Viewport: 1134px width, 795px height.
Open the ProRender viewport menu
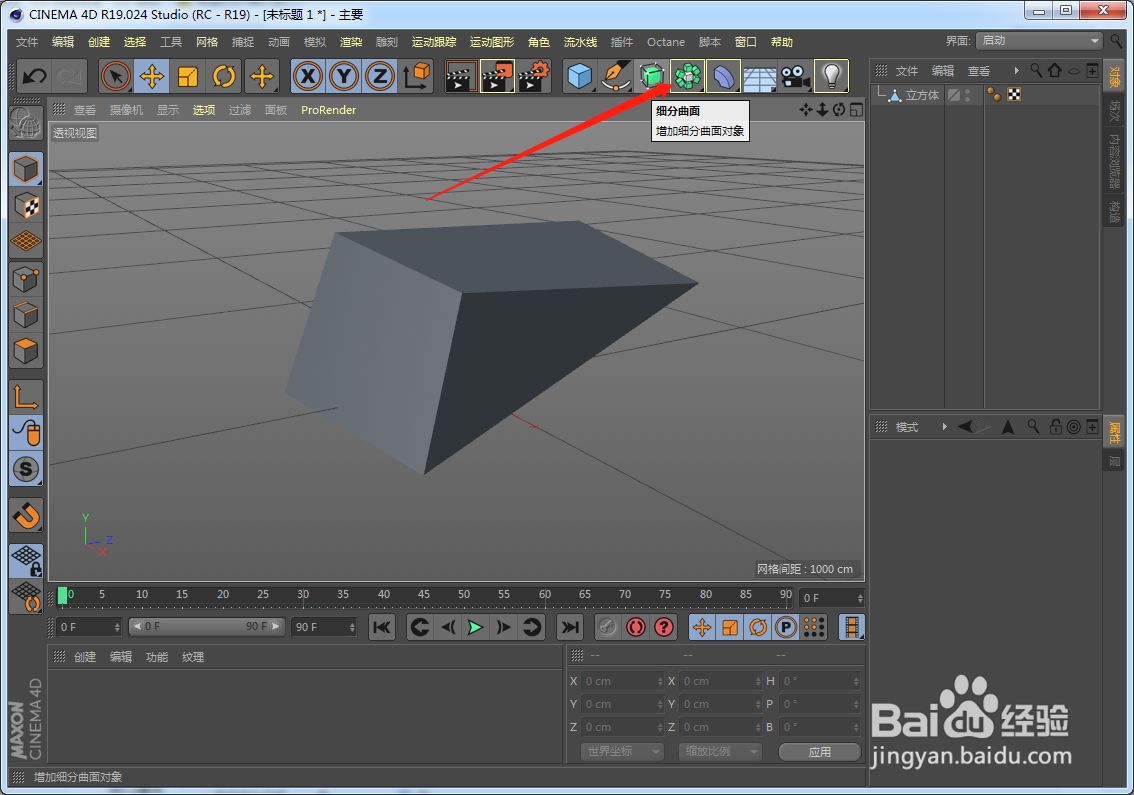point(328,110)
